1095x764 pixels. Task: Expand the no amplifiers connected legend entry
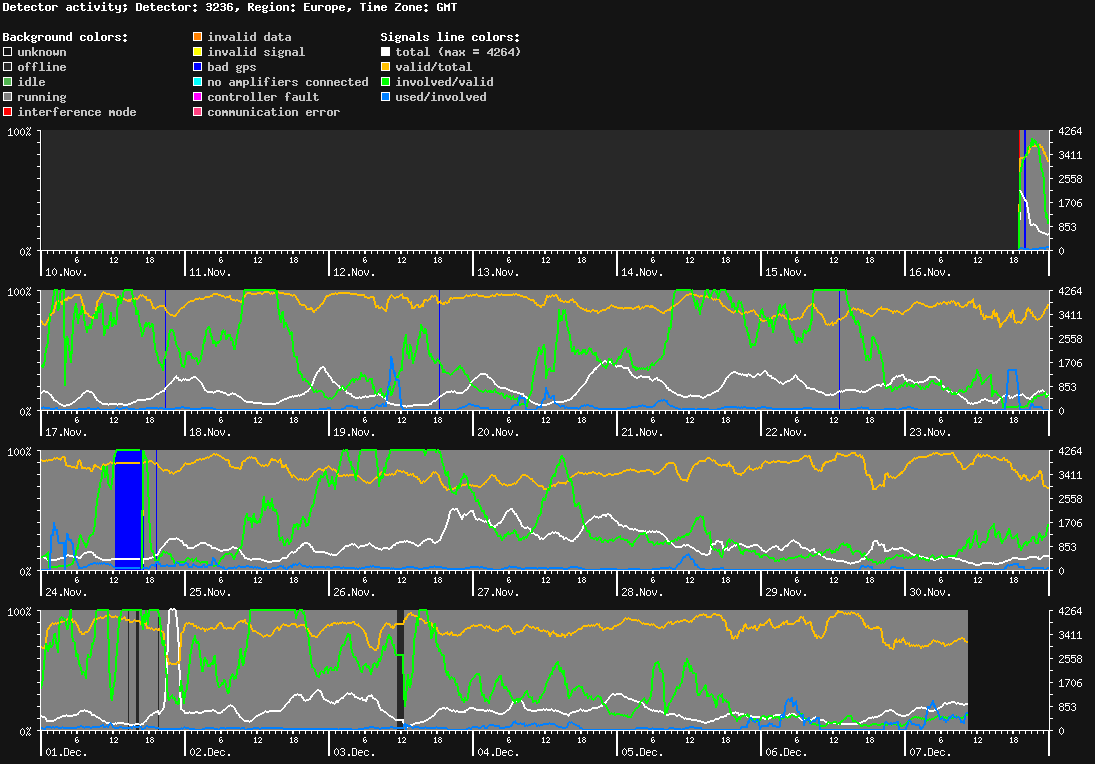point(198,82)
